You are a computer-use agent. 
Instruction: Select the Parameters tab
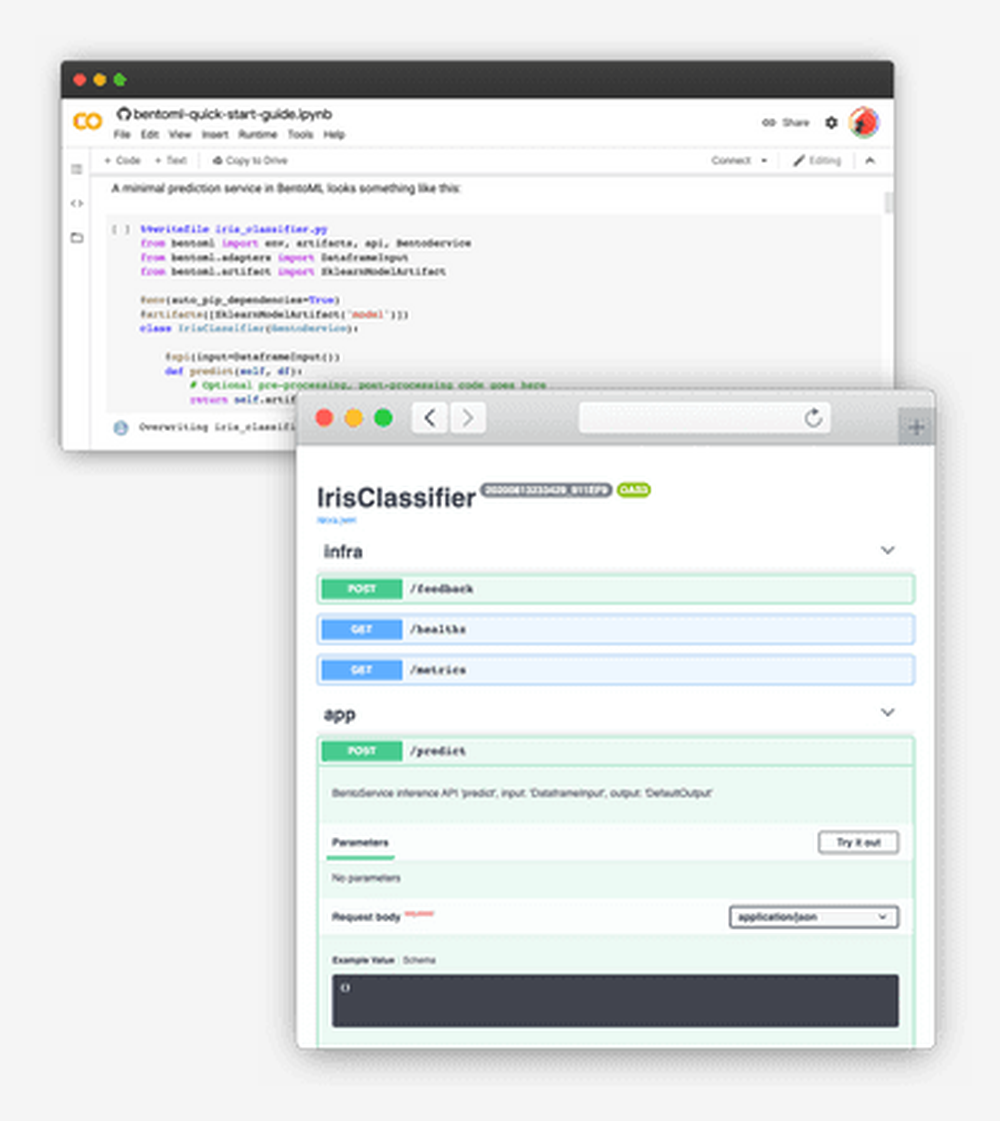coord(360,843)
